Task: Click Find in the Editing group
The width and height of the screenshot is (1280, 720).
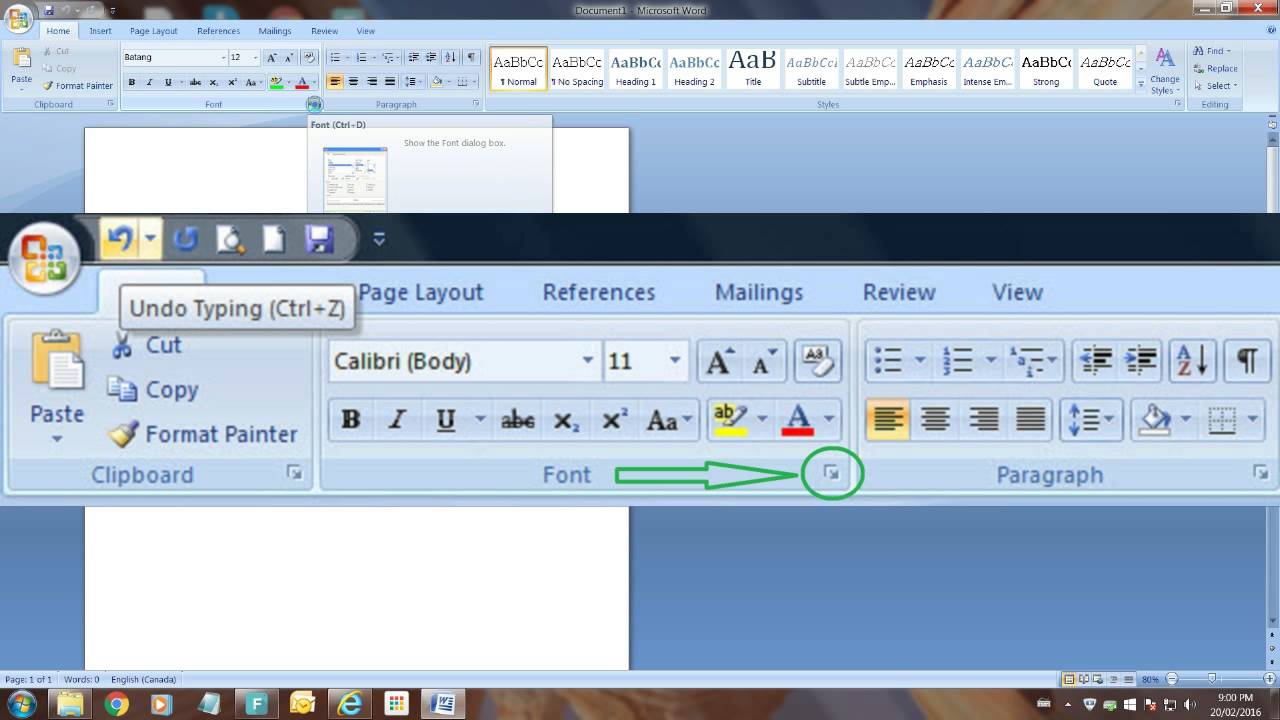Action: (1211, 51)
